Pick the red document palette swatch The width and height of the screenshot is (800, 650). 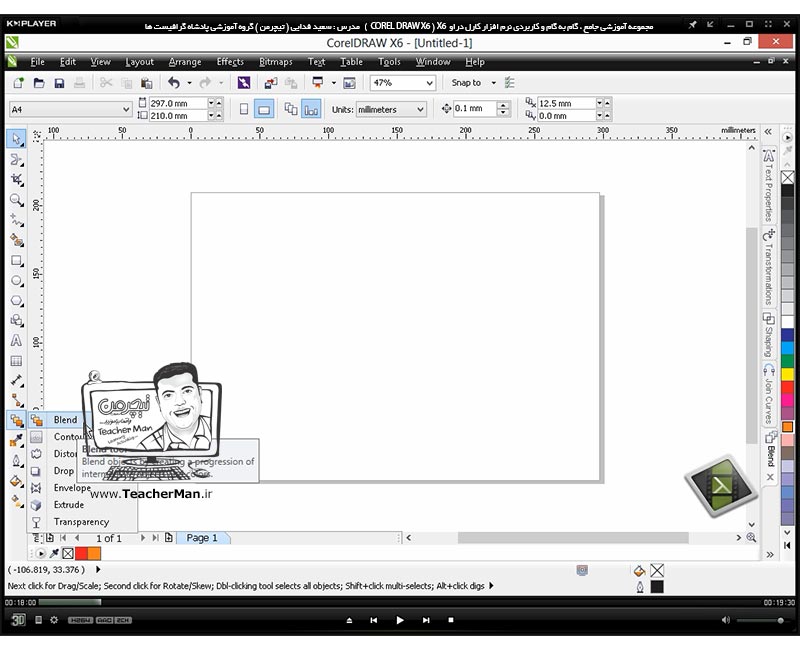81,553
